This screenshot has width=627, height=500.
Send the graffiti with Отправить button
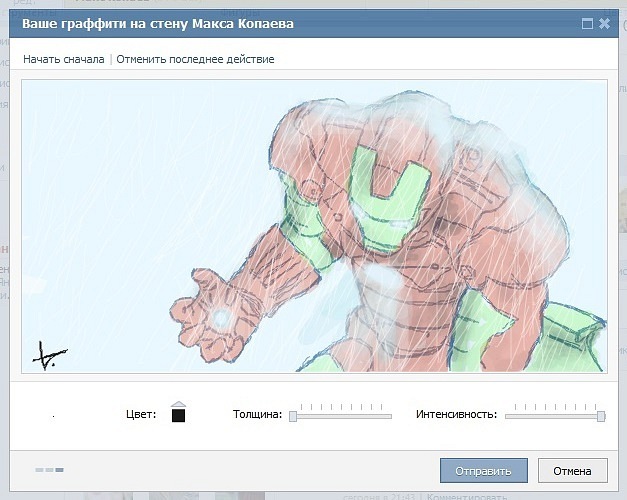pyautogui.click(x=484, y=471)
